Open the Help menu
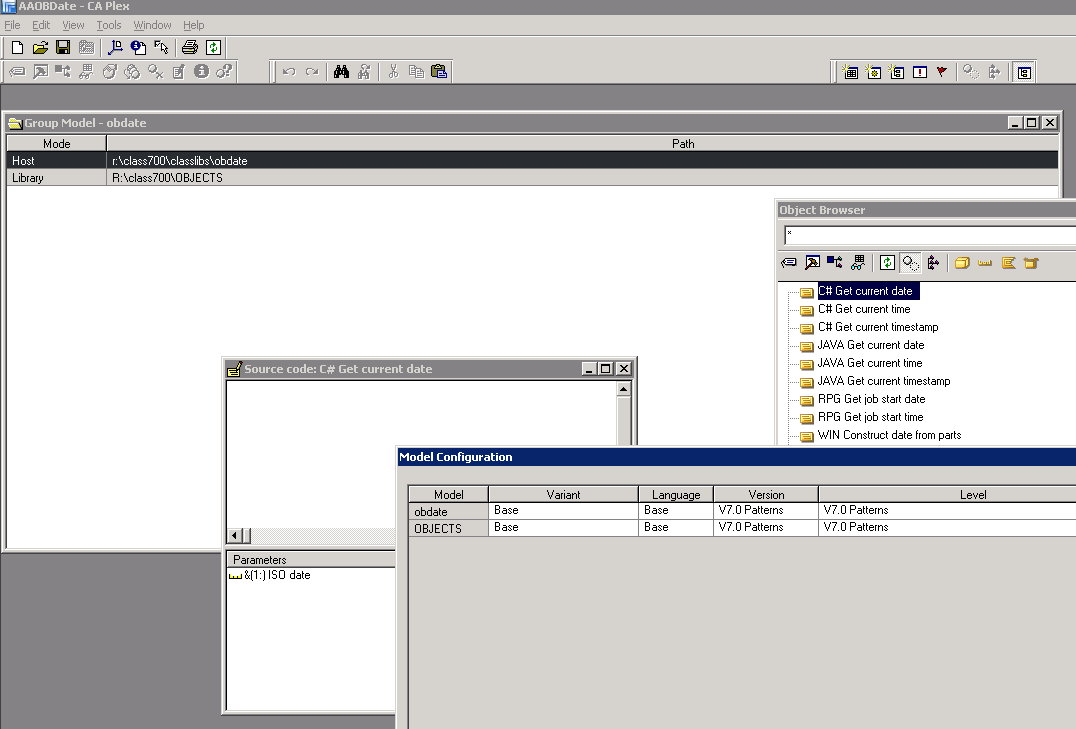Viewport: 1076px width, 729px height. point(194,25)
